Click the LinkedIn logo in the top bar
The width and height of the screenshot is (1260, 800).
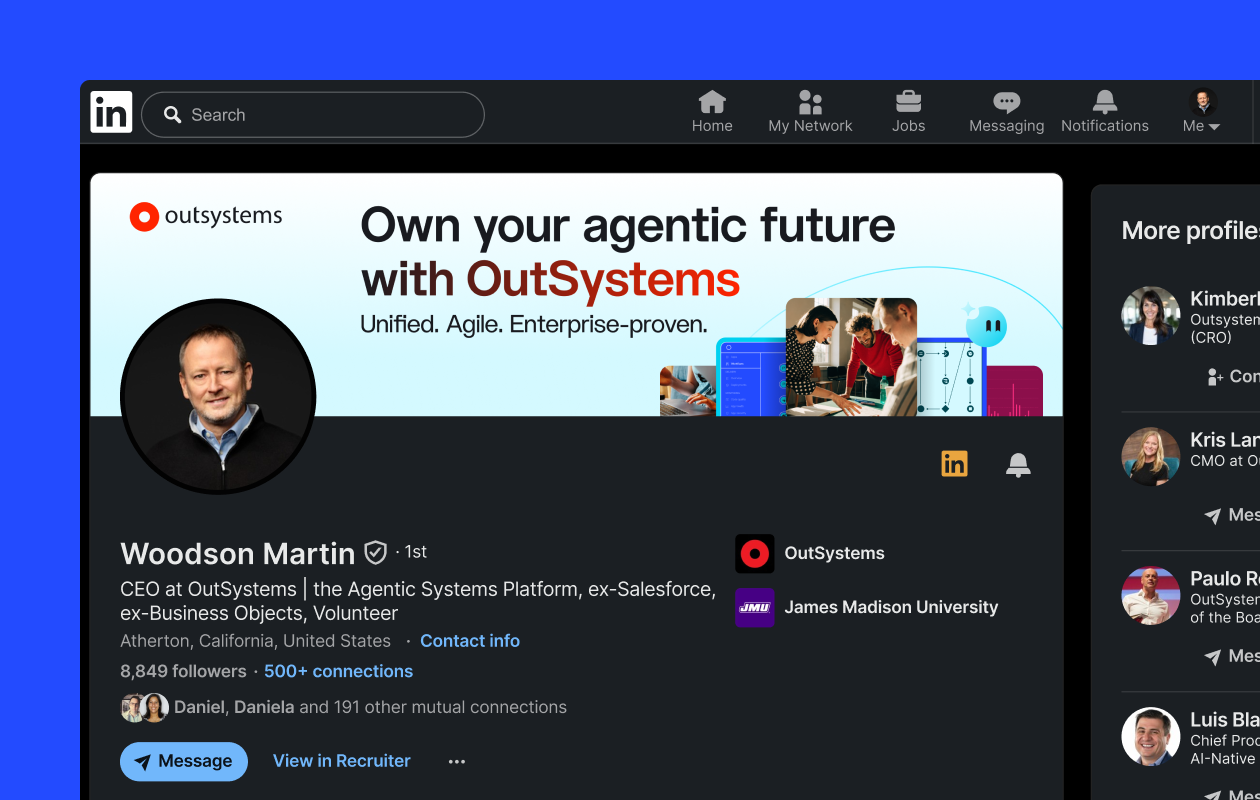111,112
